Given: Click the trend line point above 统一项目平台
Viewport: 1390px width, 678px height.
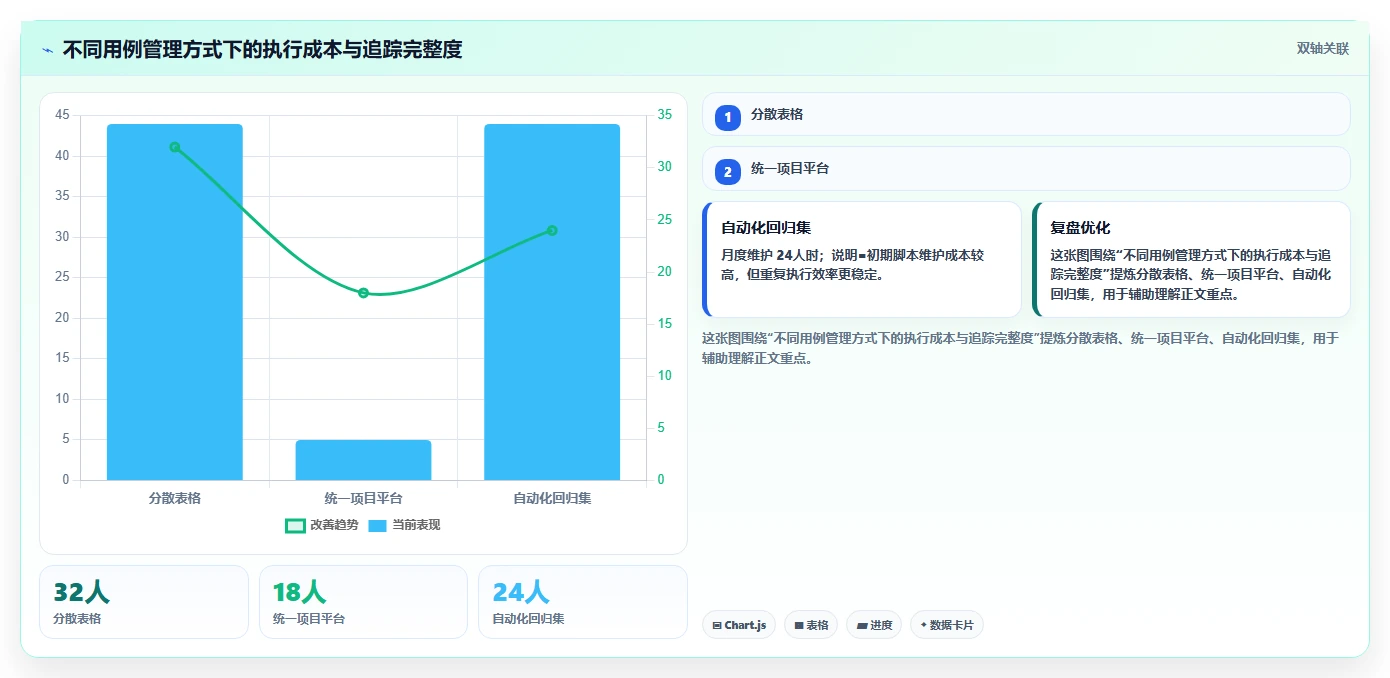Looking at the screenshot, I should 363,293.
